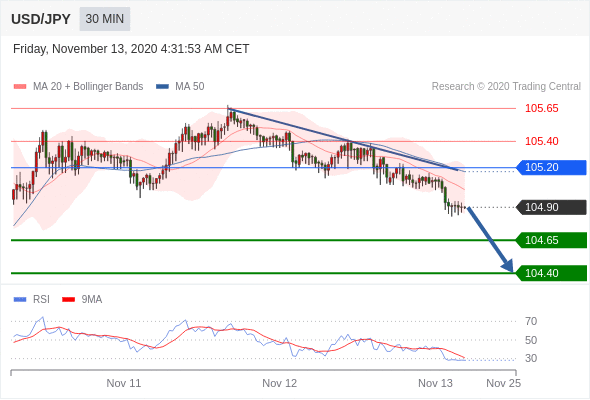This screenshot has height=400, width=590.
Task: Click the 30 MIN timeframe button
Action: click(x=105, y=19)
